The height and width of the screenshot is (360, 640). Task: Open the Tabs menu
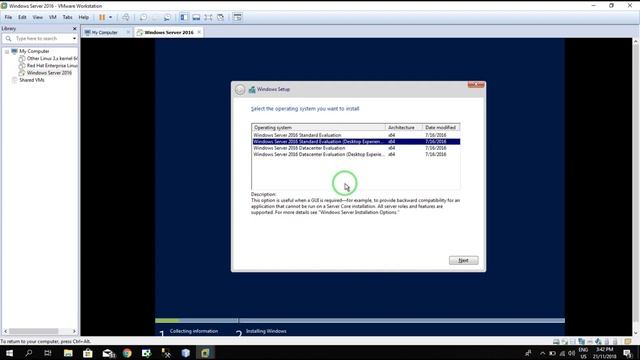click(67, 17)
